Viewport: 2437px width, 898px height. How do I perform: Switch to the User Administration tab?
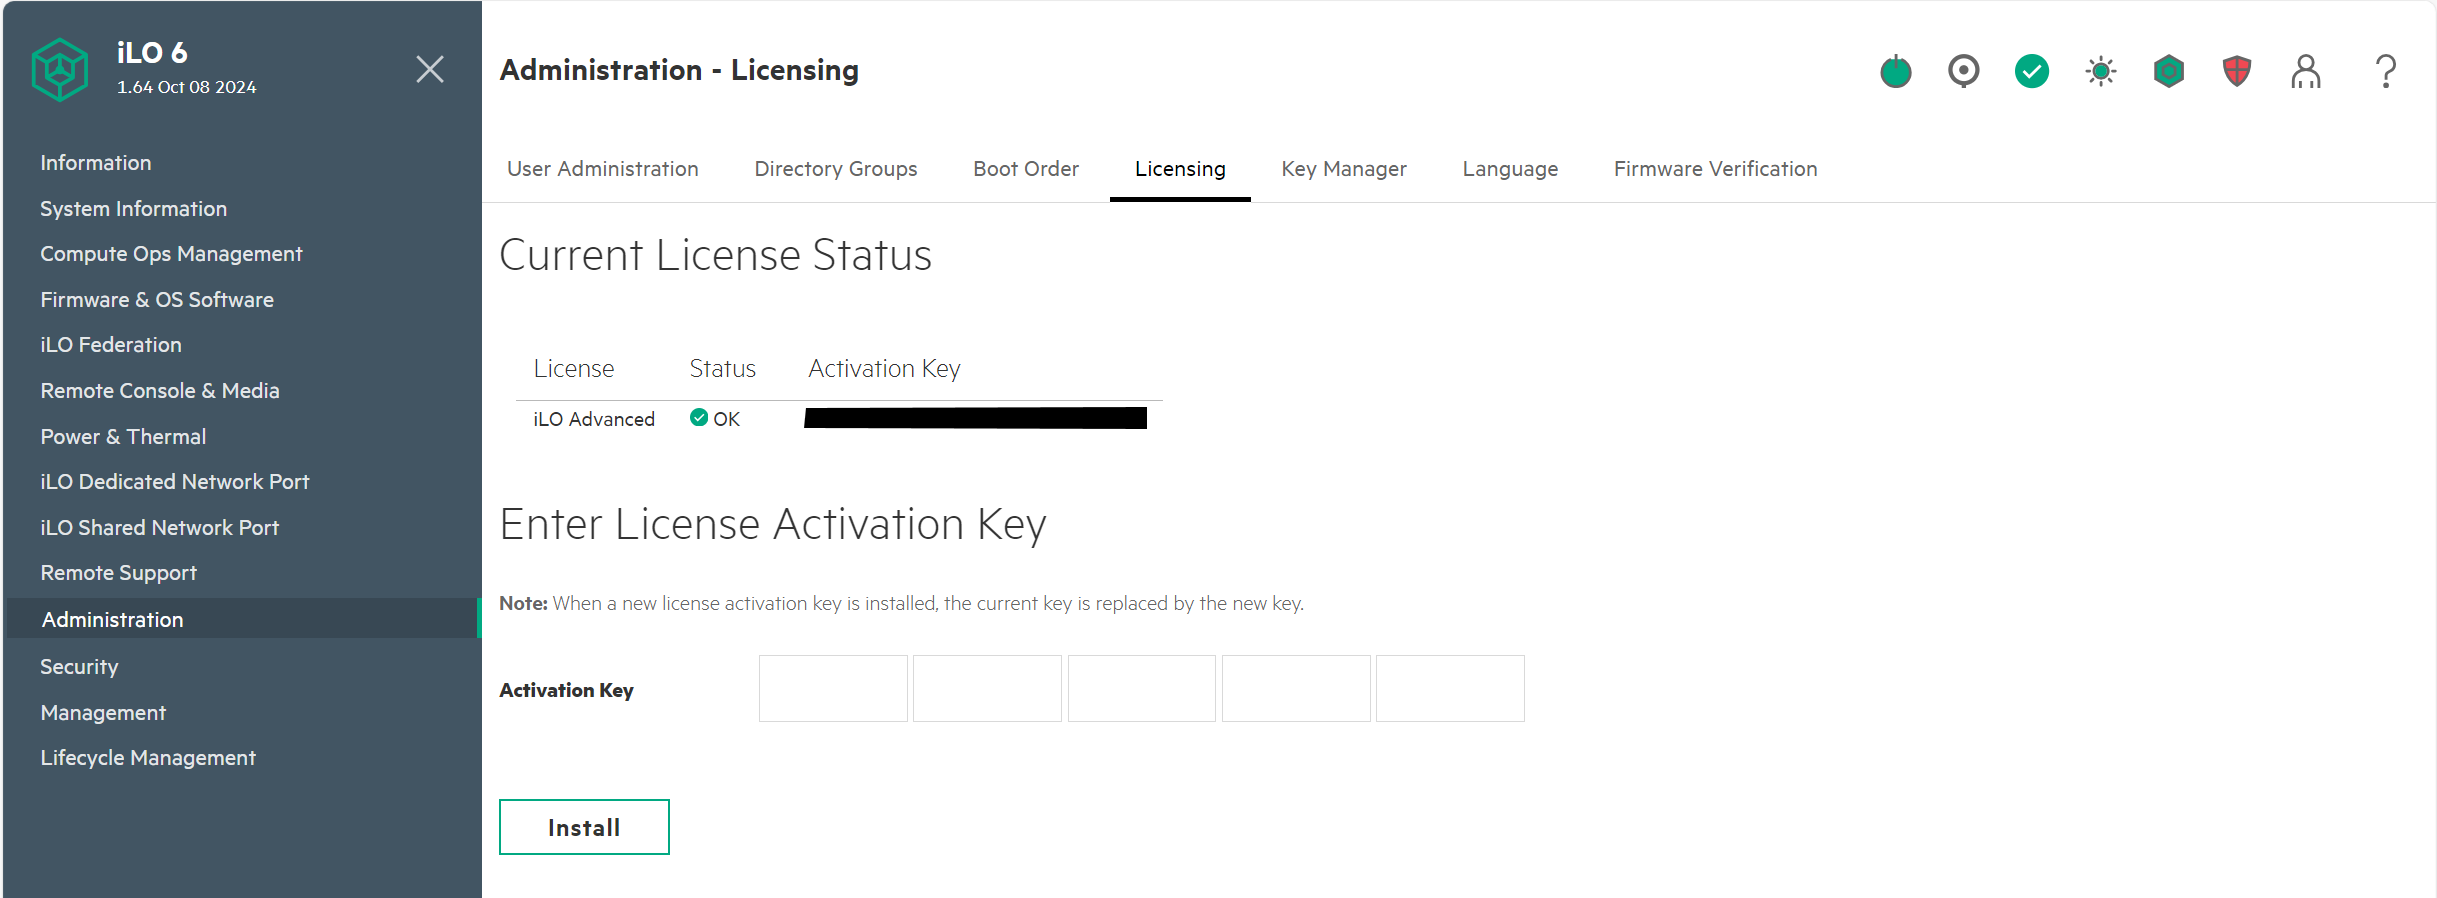tap(603, 169)
